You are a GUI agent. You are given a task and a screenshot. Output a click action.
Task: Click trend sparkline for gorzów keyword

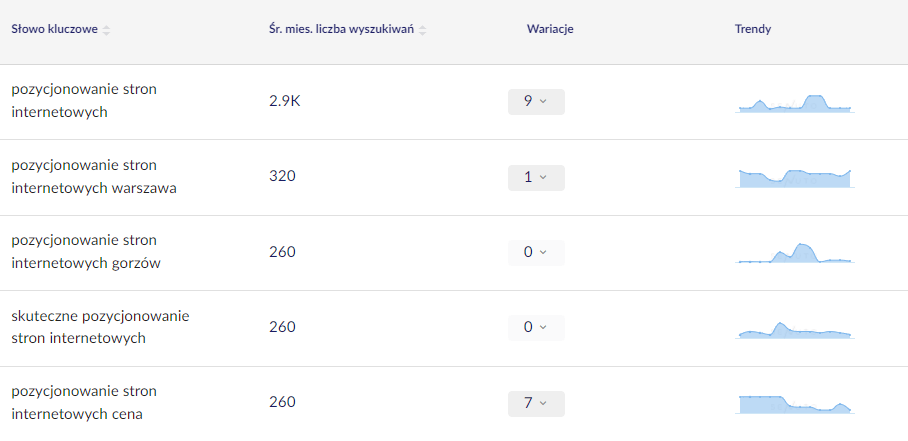[795, 252]
